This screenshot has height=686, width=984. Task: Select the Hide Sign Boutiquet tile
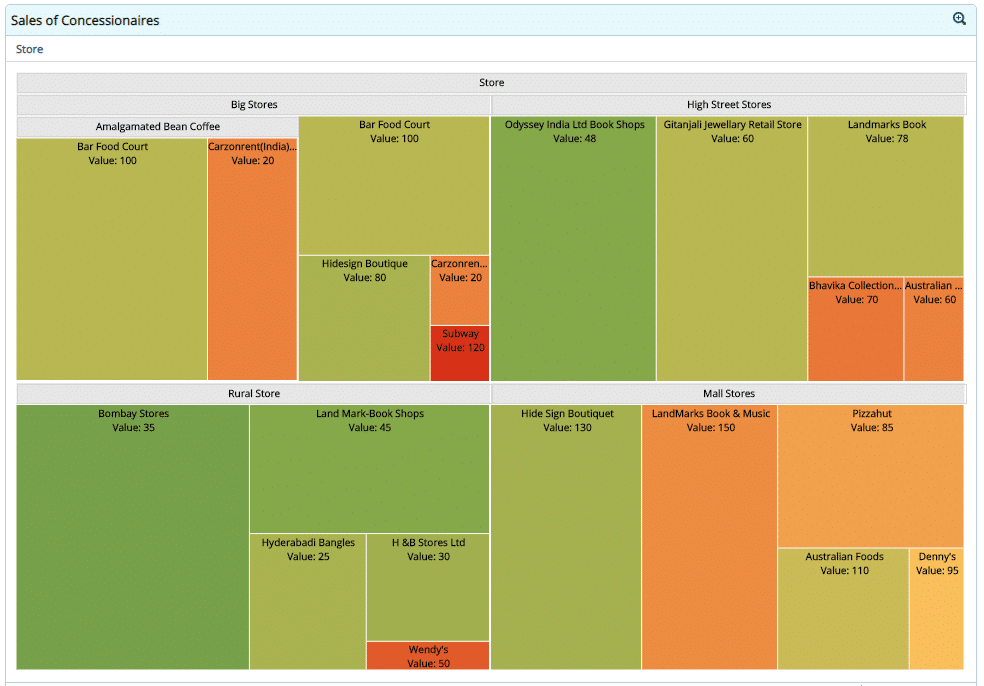(566, 537)
